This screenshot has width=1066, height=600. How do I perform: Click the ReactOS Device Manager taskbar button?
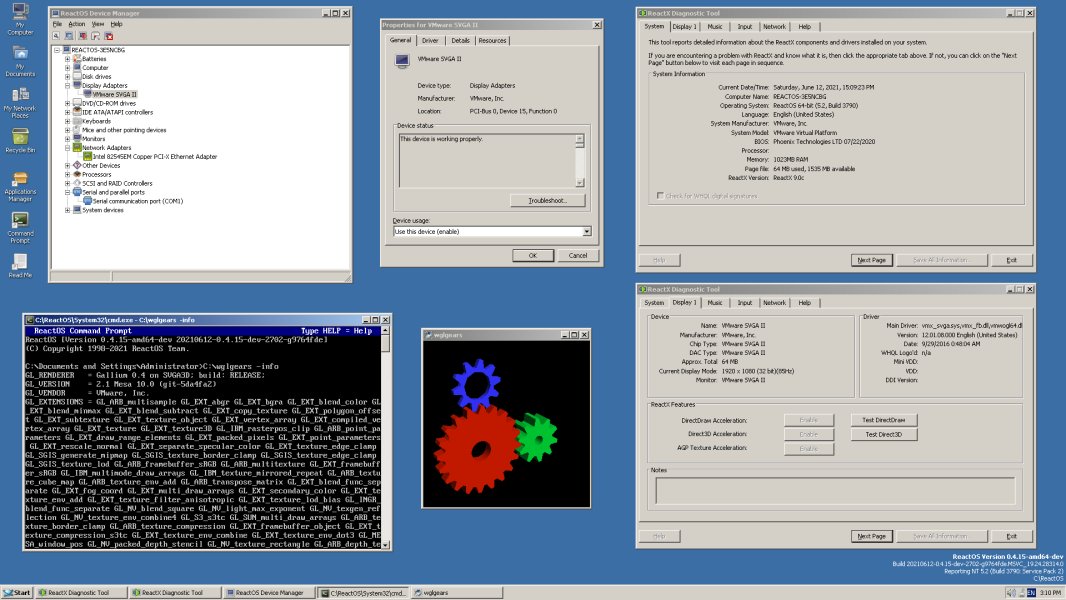coord(269,593)
